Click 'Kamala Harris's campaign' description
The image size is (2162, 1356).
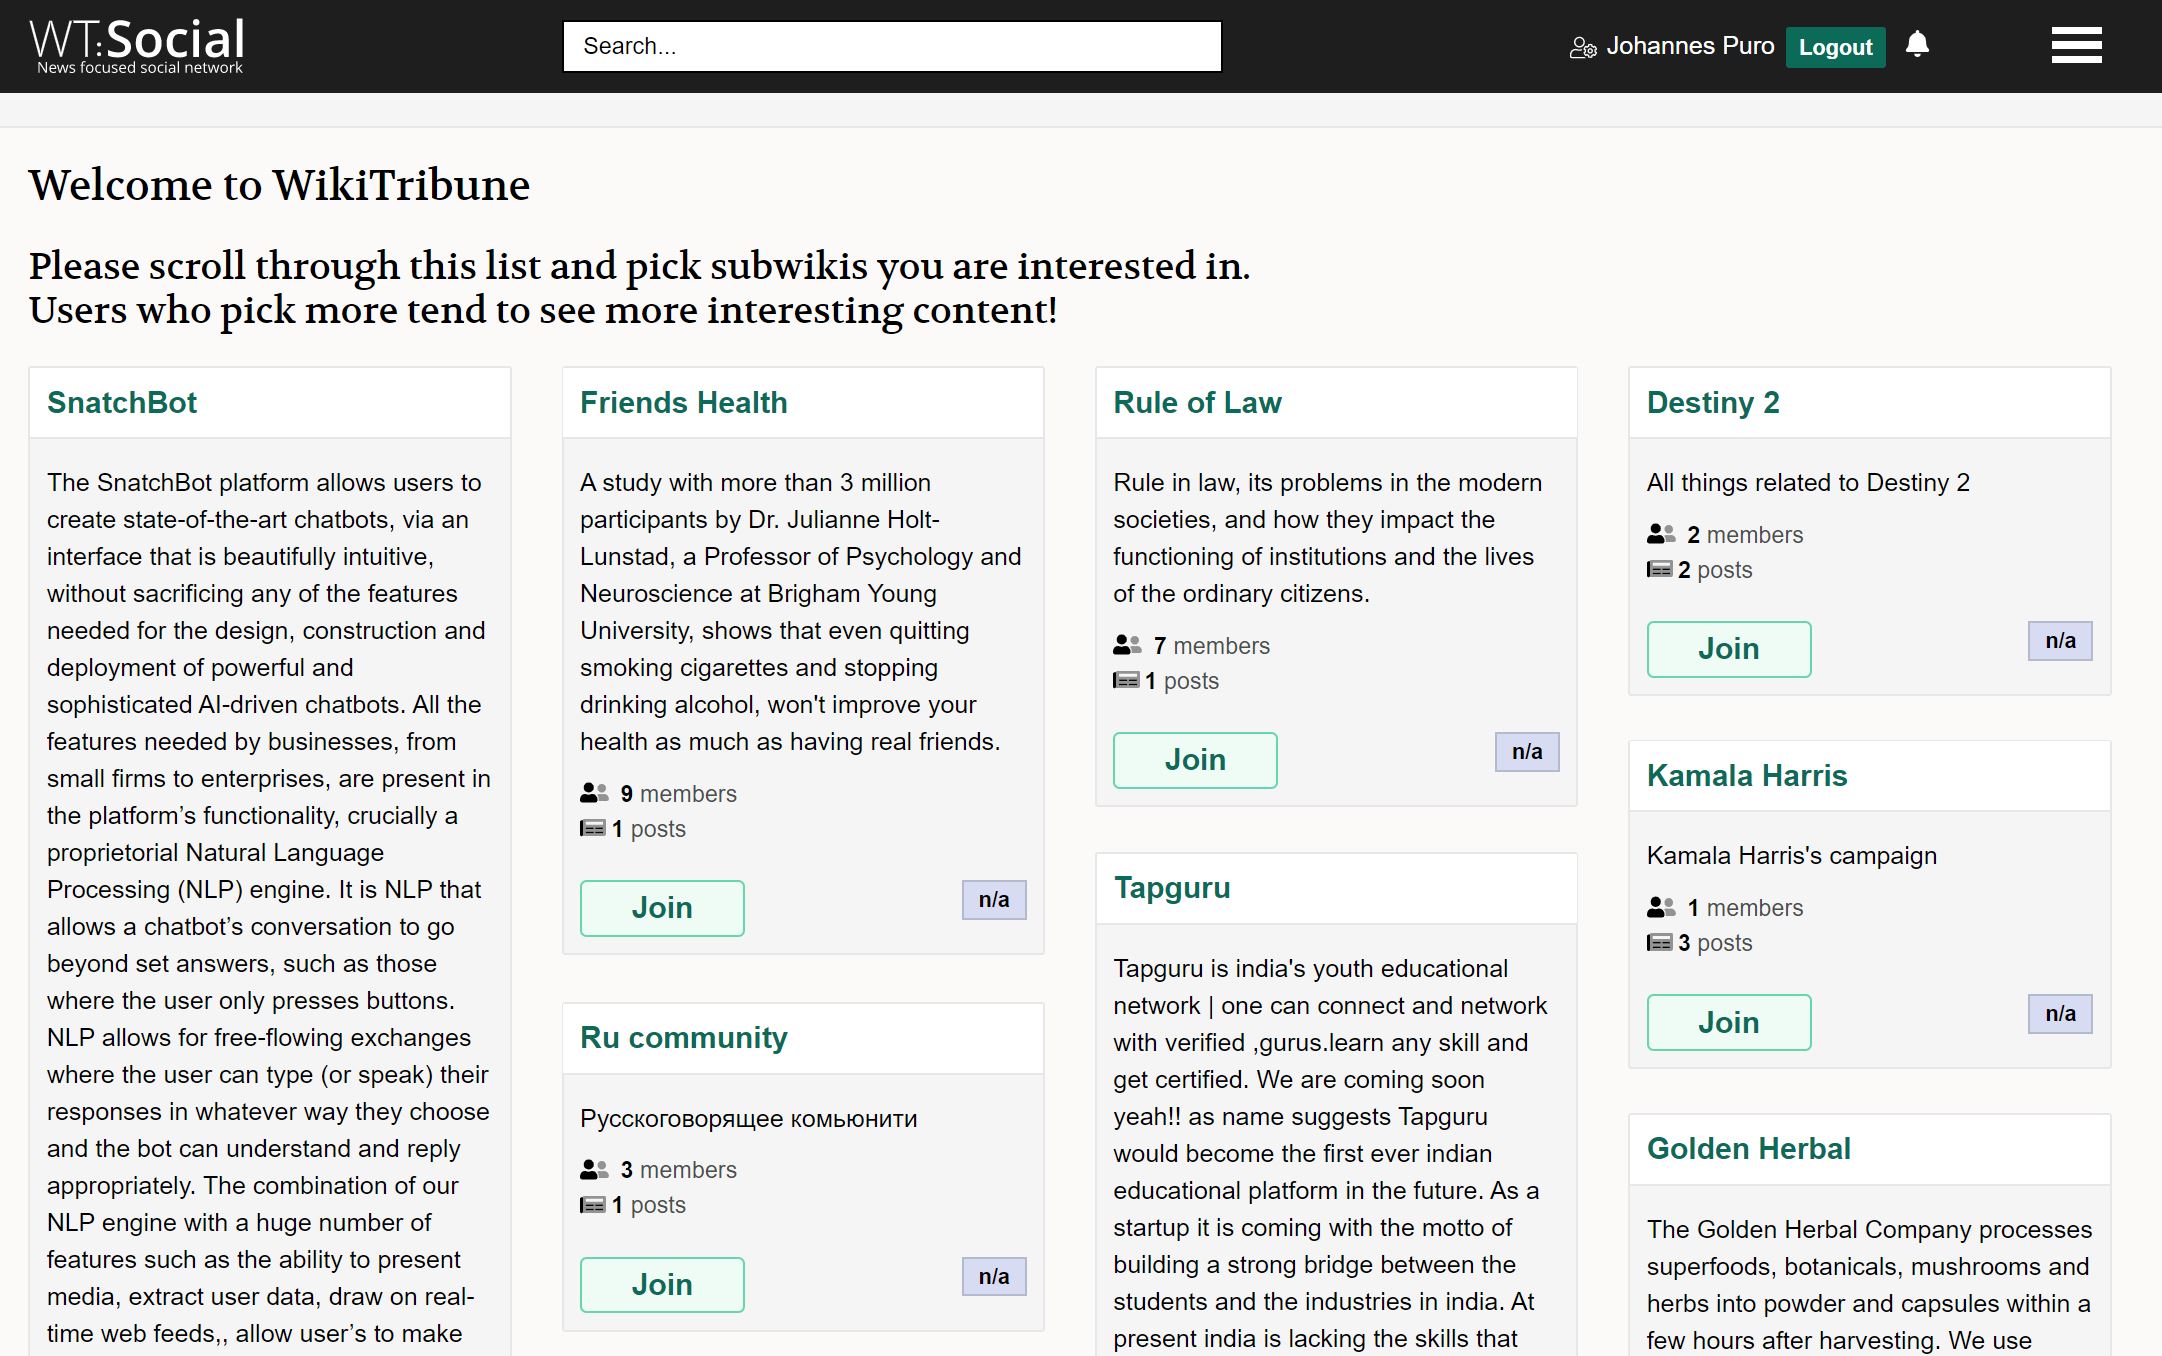[1792, 855]
